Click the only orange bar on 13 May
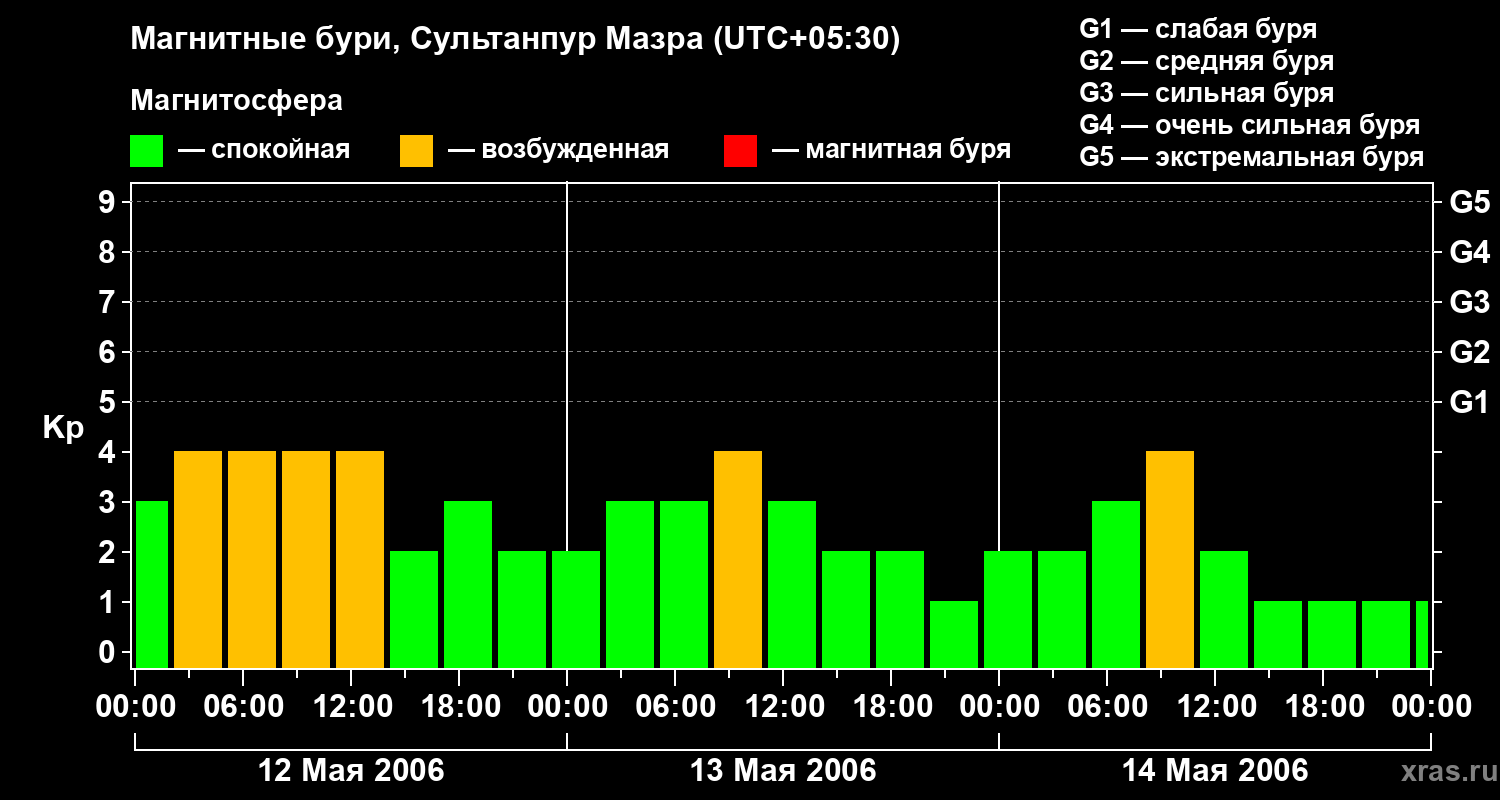The image size is (1500, 800). (738, 559)
